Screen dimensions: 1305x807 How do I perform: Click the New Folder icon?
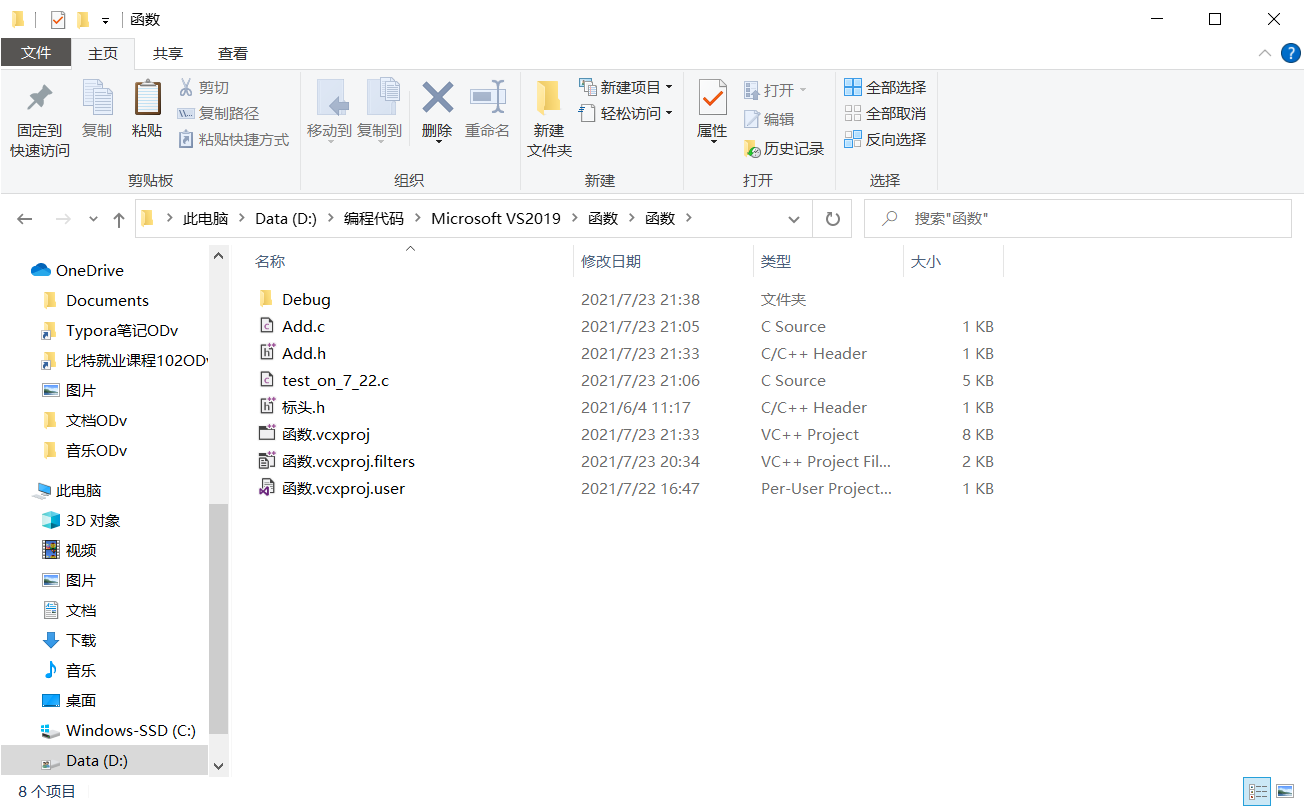click(x=548, y=97)
